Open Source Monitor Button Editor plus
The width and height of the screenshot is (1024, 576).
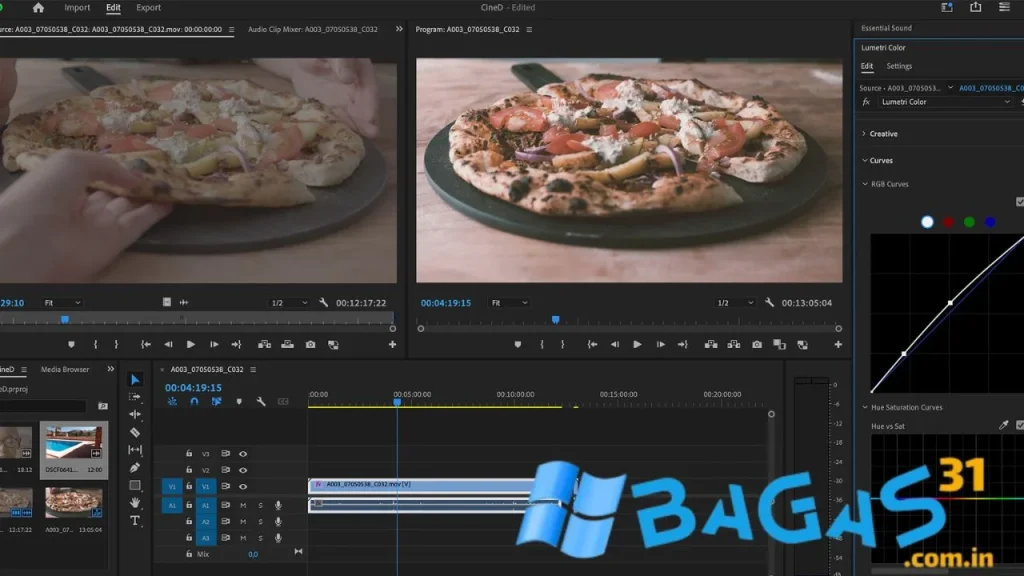tap(392, 345)
